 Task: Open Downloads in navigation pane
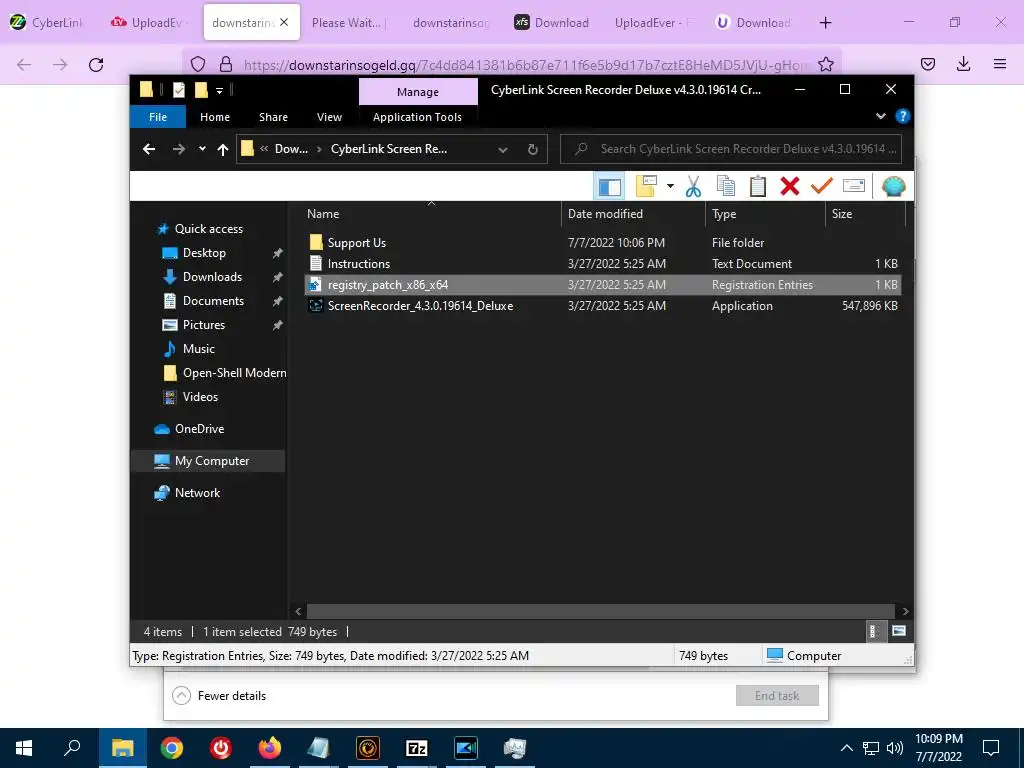[212, 277]
